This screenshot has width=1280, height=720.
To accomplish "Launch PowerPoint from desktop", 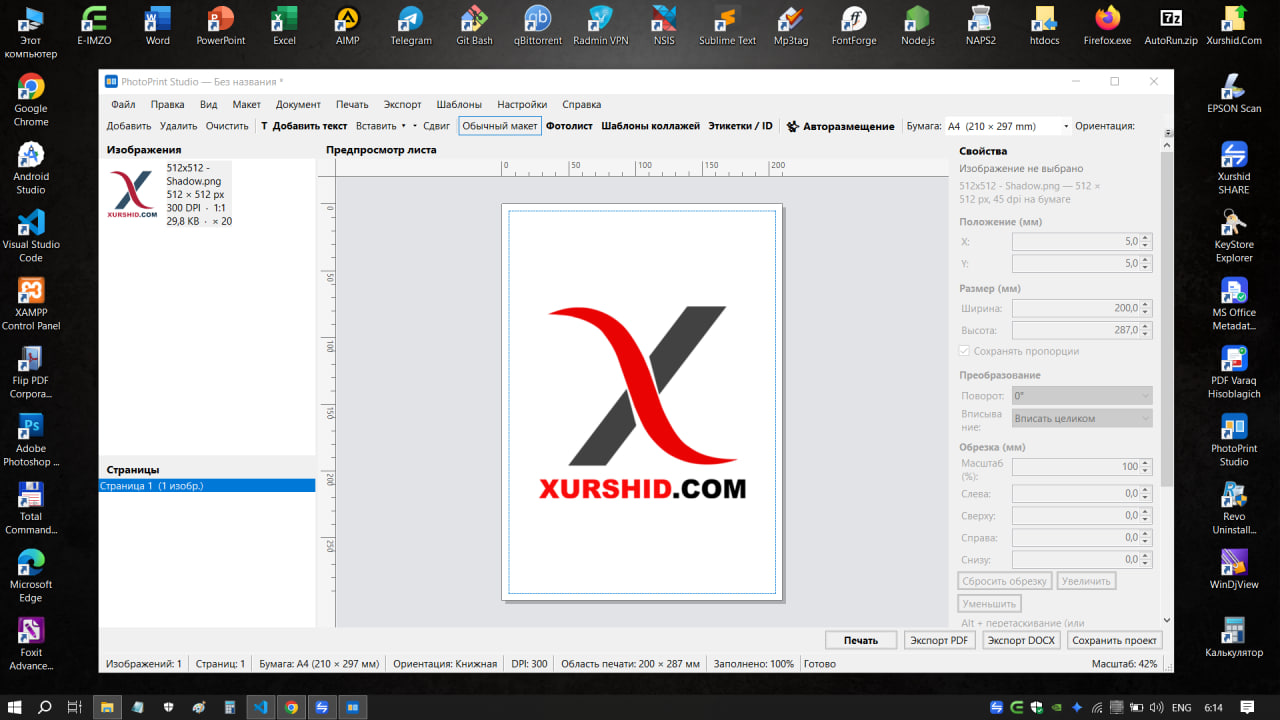I will tap(221, 25).
